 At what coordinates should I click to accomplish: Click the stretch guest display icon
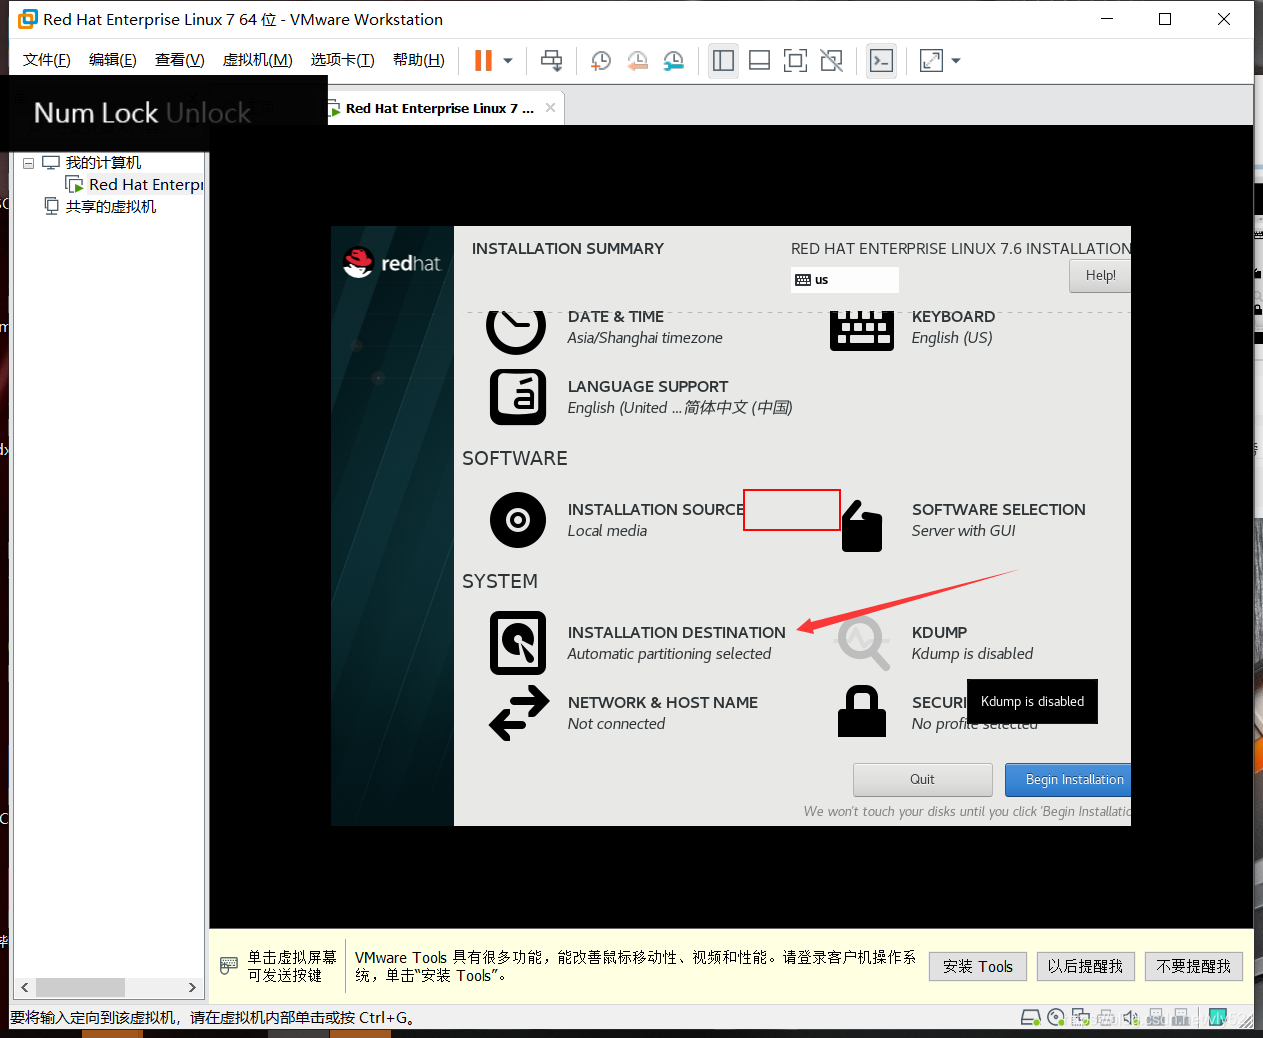[x=931, y=61]
